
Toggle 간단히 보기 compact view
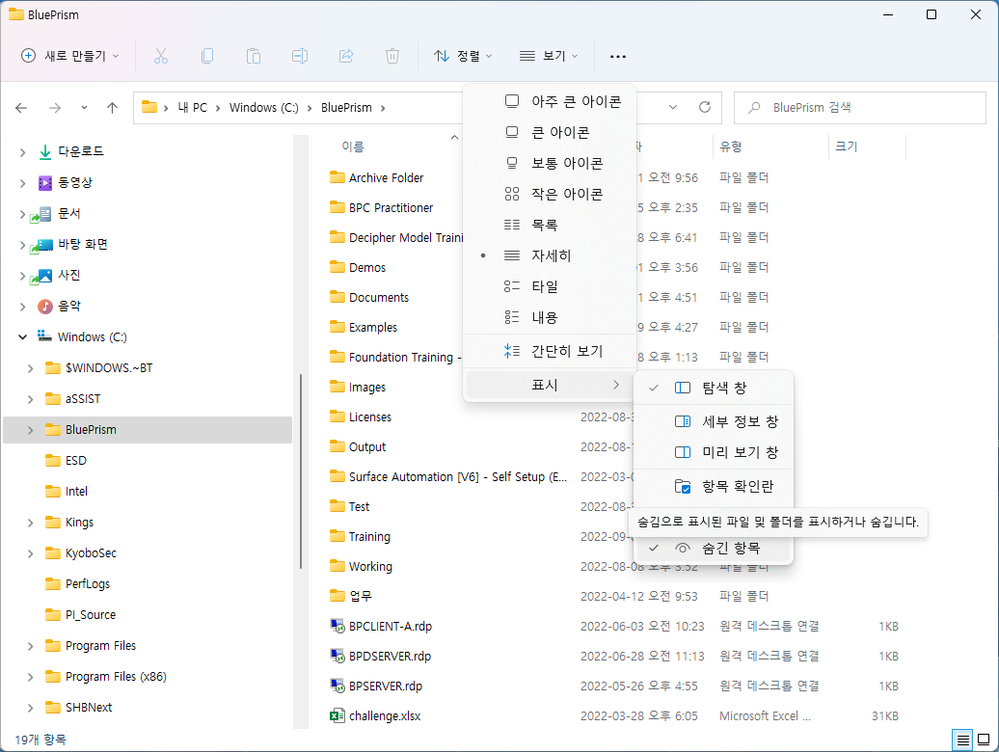(549, 351)
